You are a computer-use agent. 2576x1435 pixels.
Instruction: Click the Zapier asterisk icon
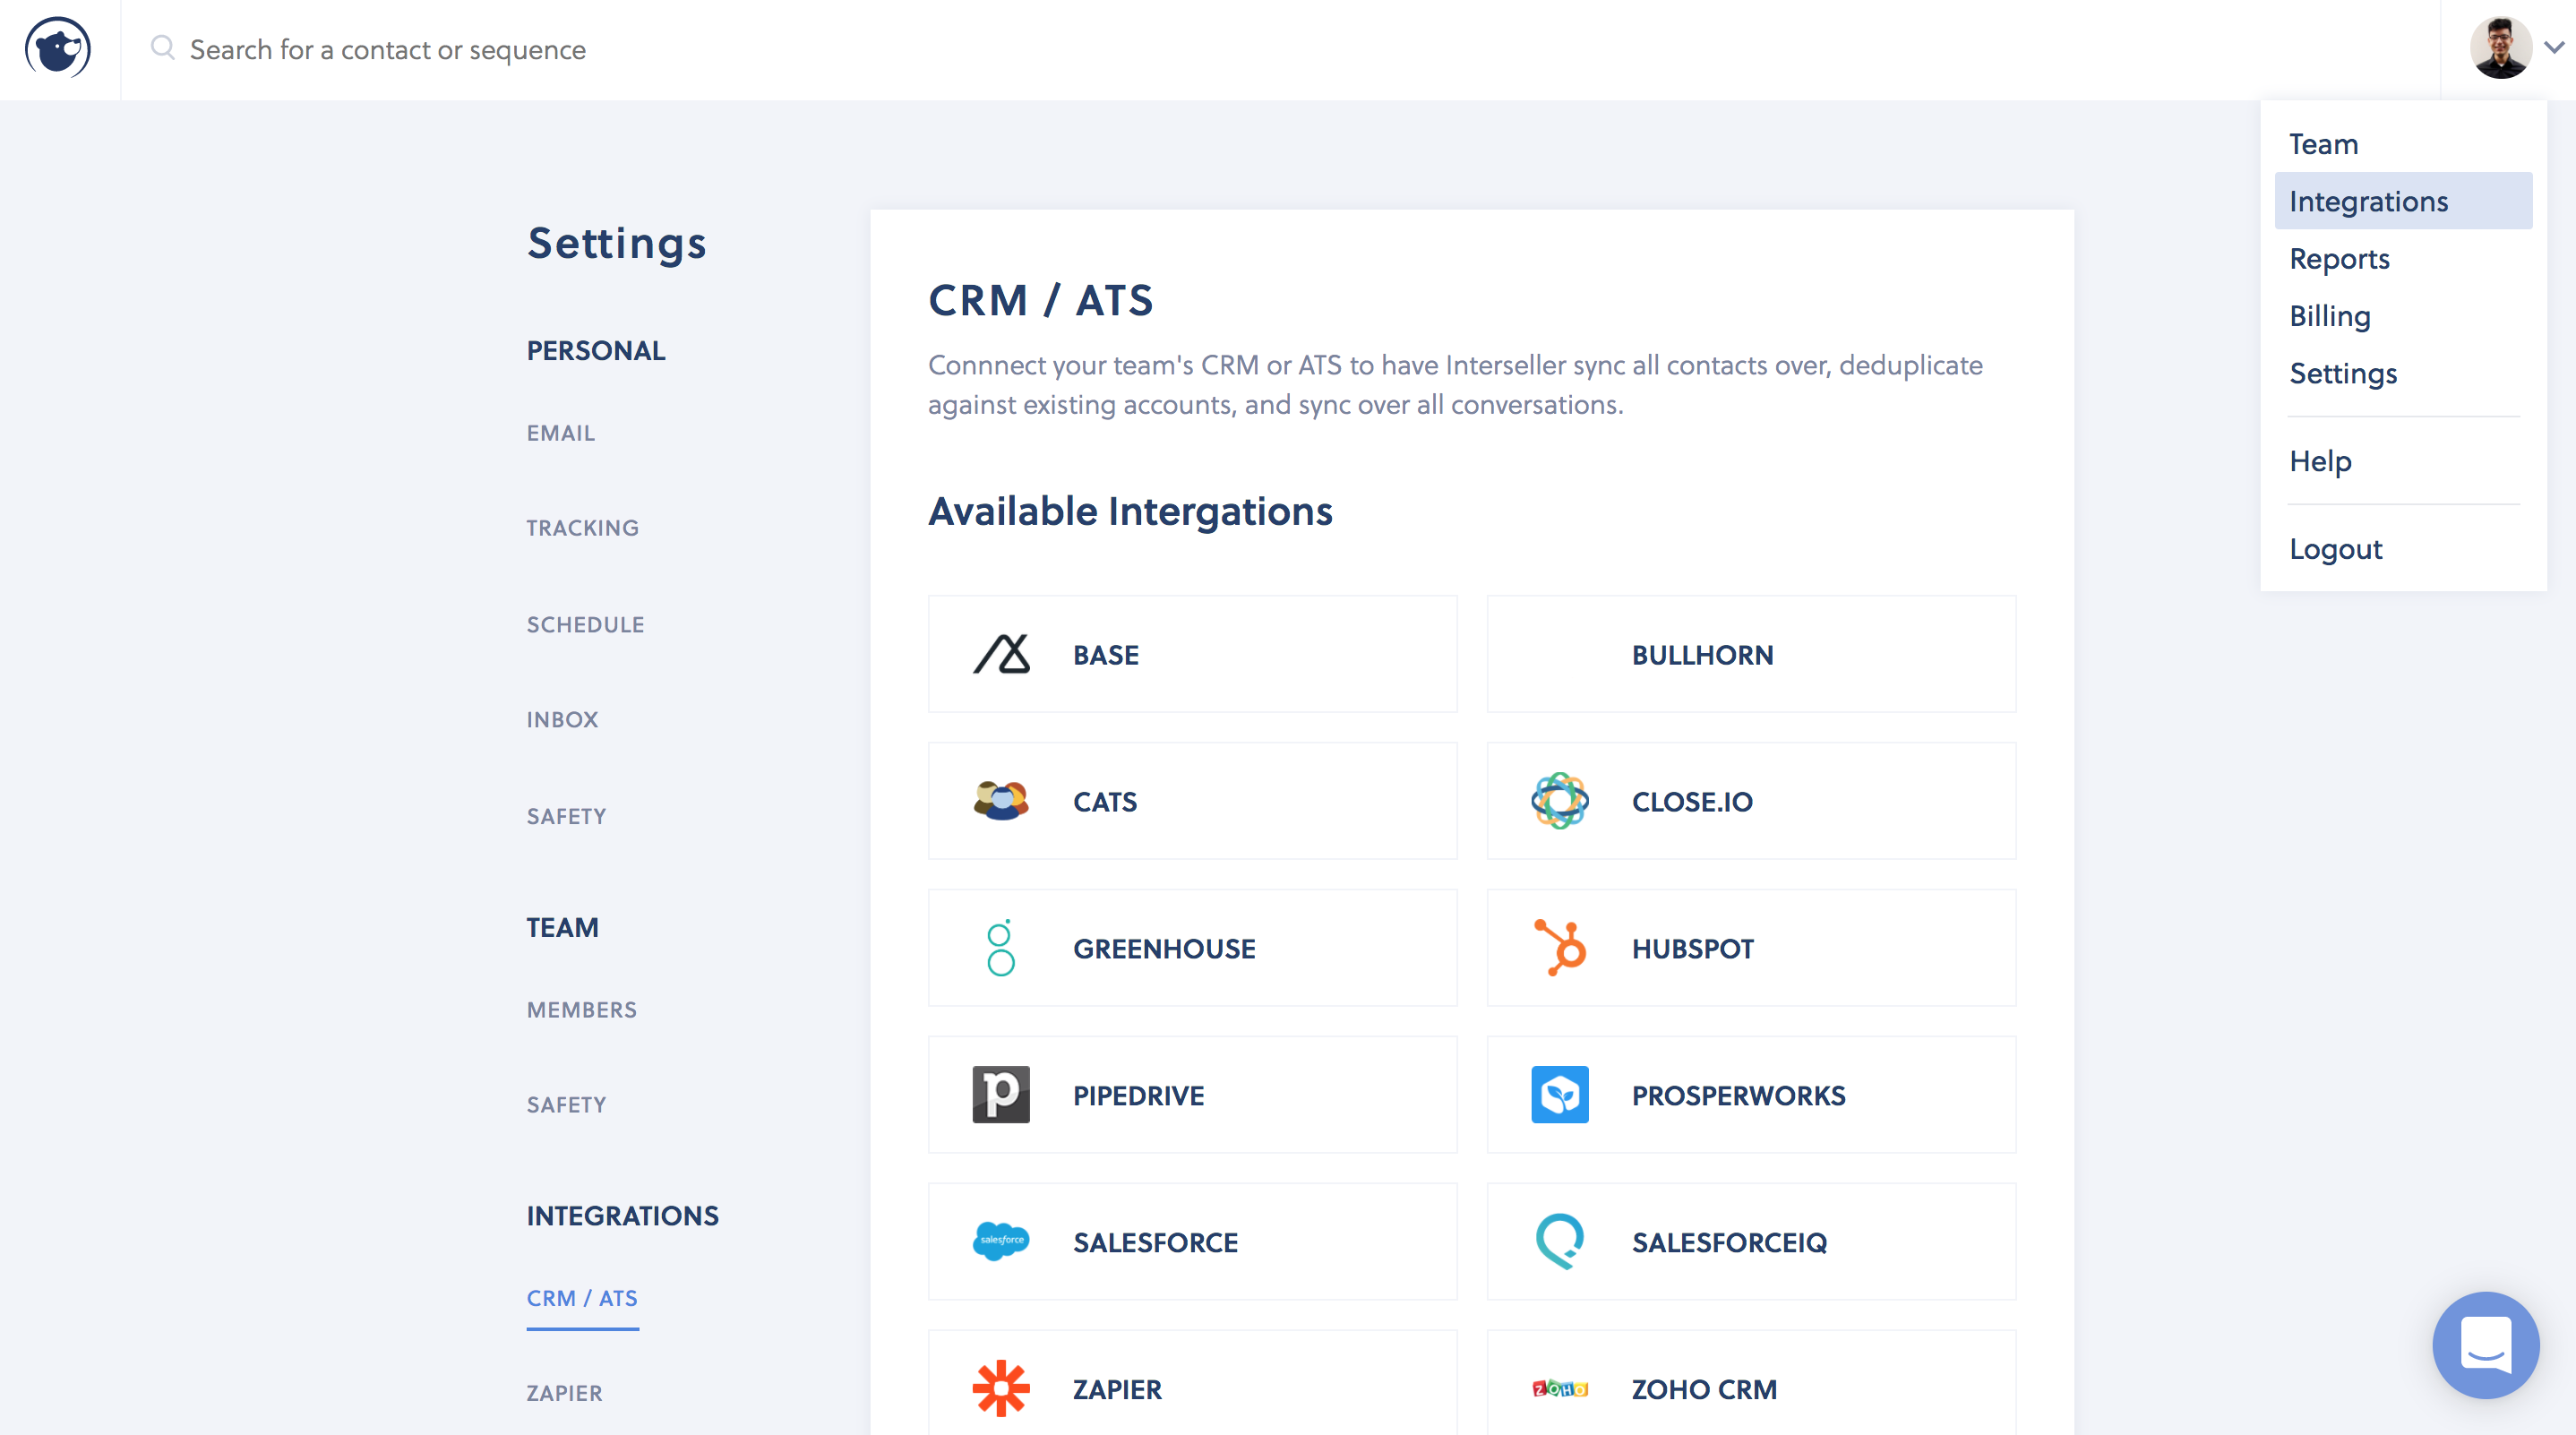pyautogui.click(x=1001, y=1388)
